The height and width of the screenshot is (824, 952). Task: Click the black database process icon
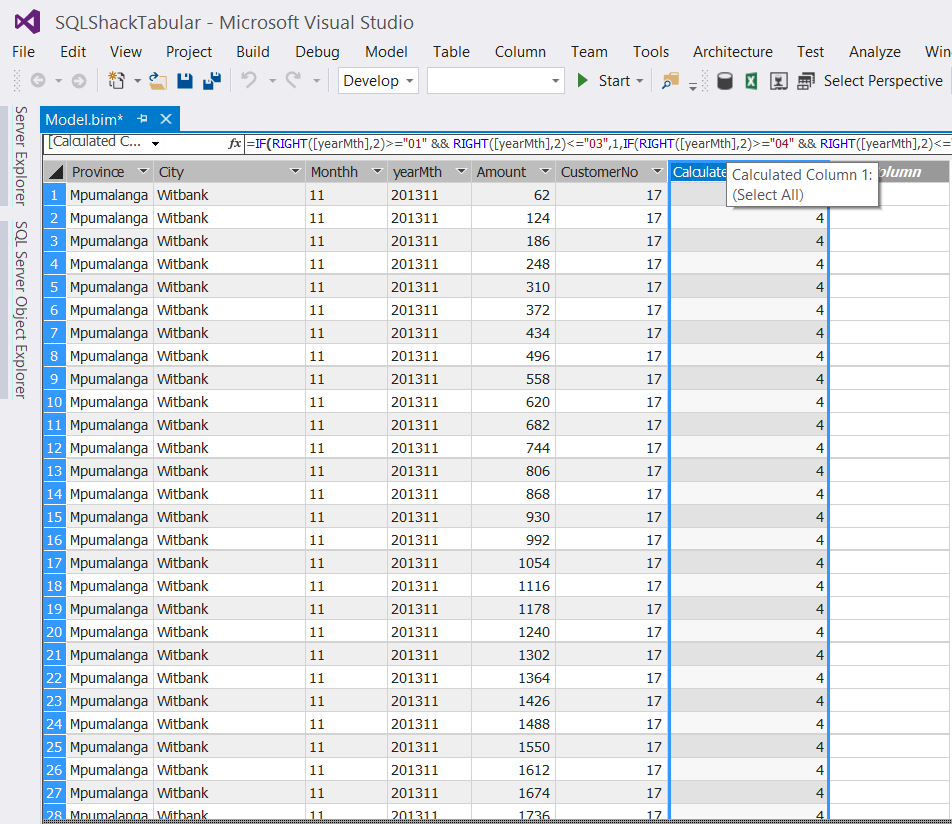click(x=725, y=81)
